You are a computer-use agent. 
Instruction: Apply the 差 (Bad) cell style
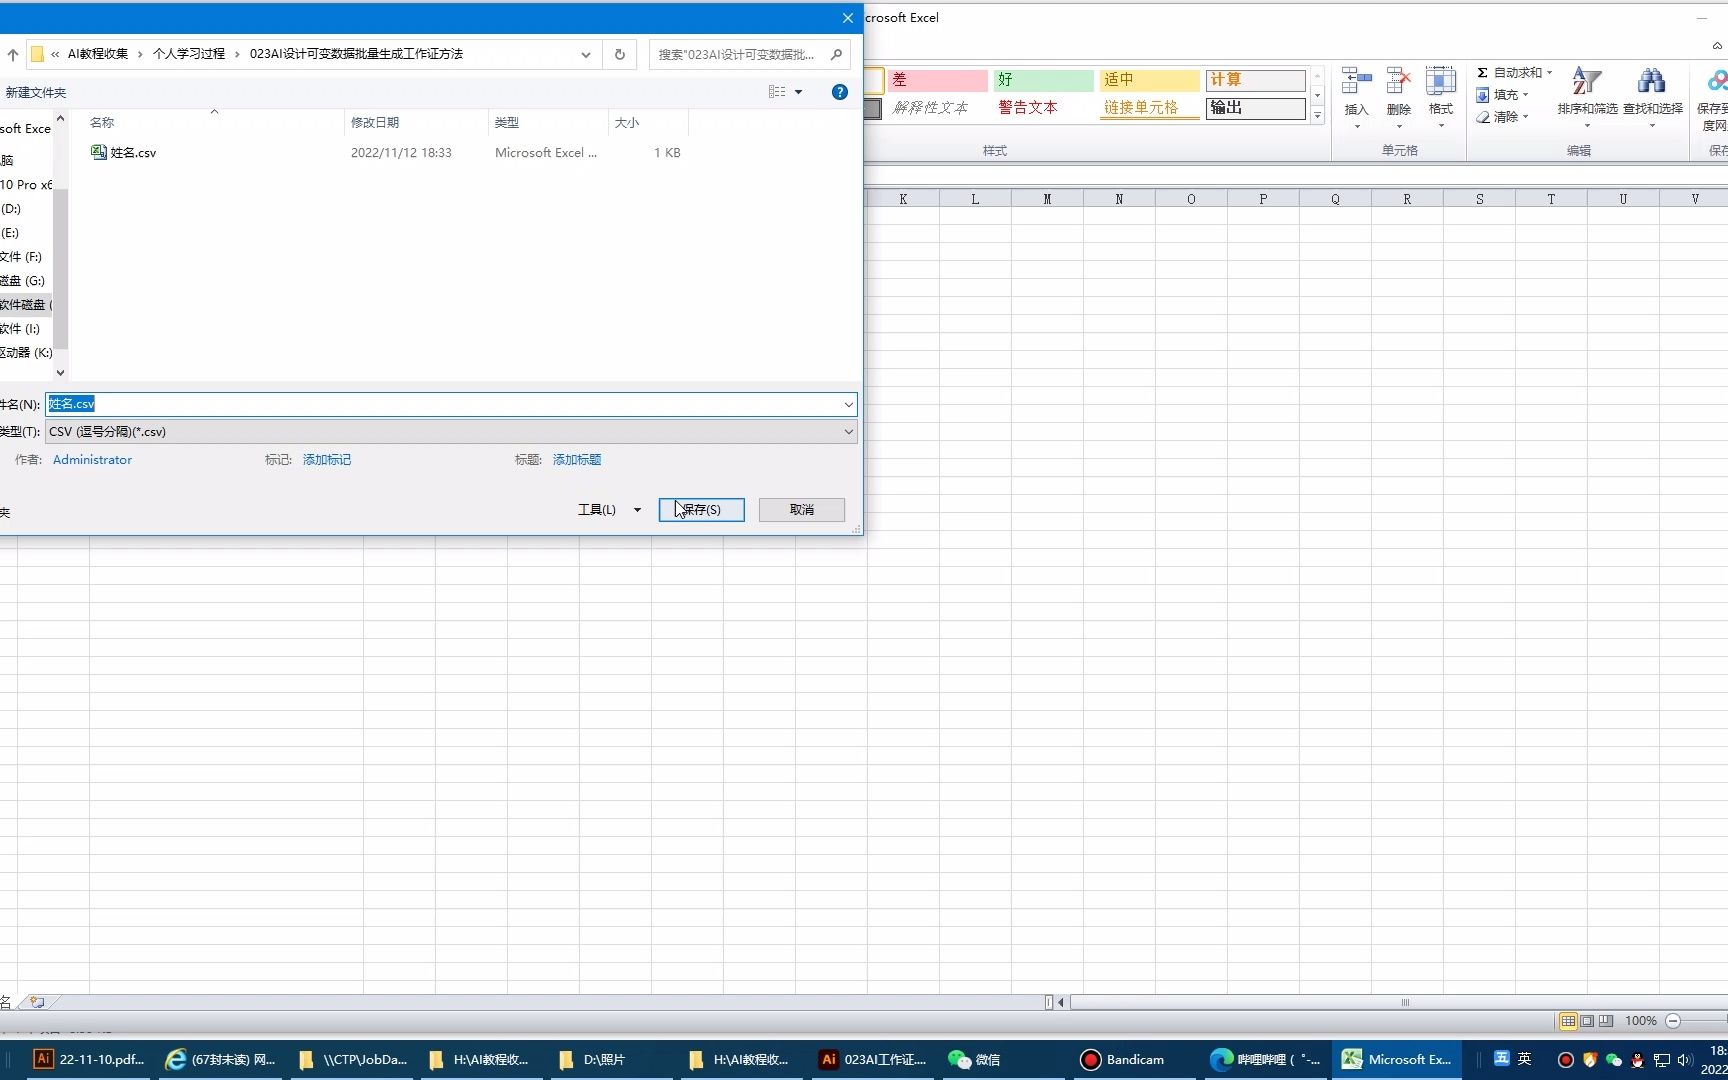937,80
